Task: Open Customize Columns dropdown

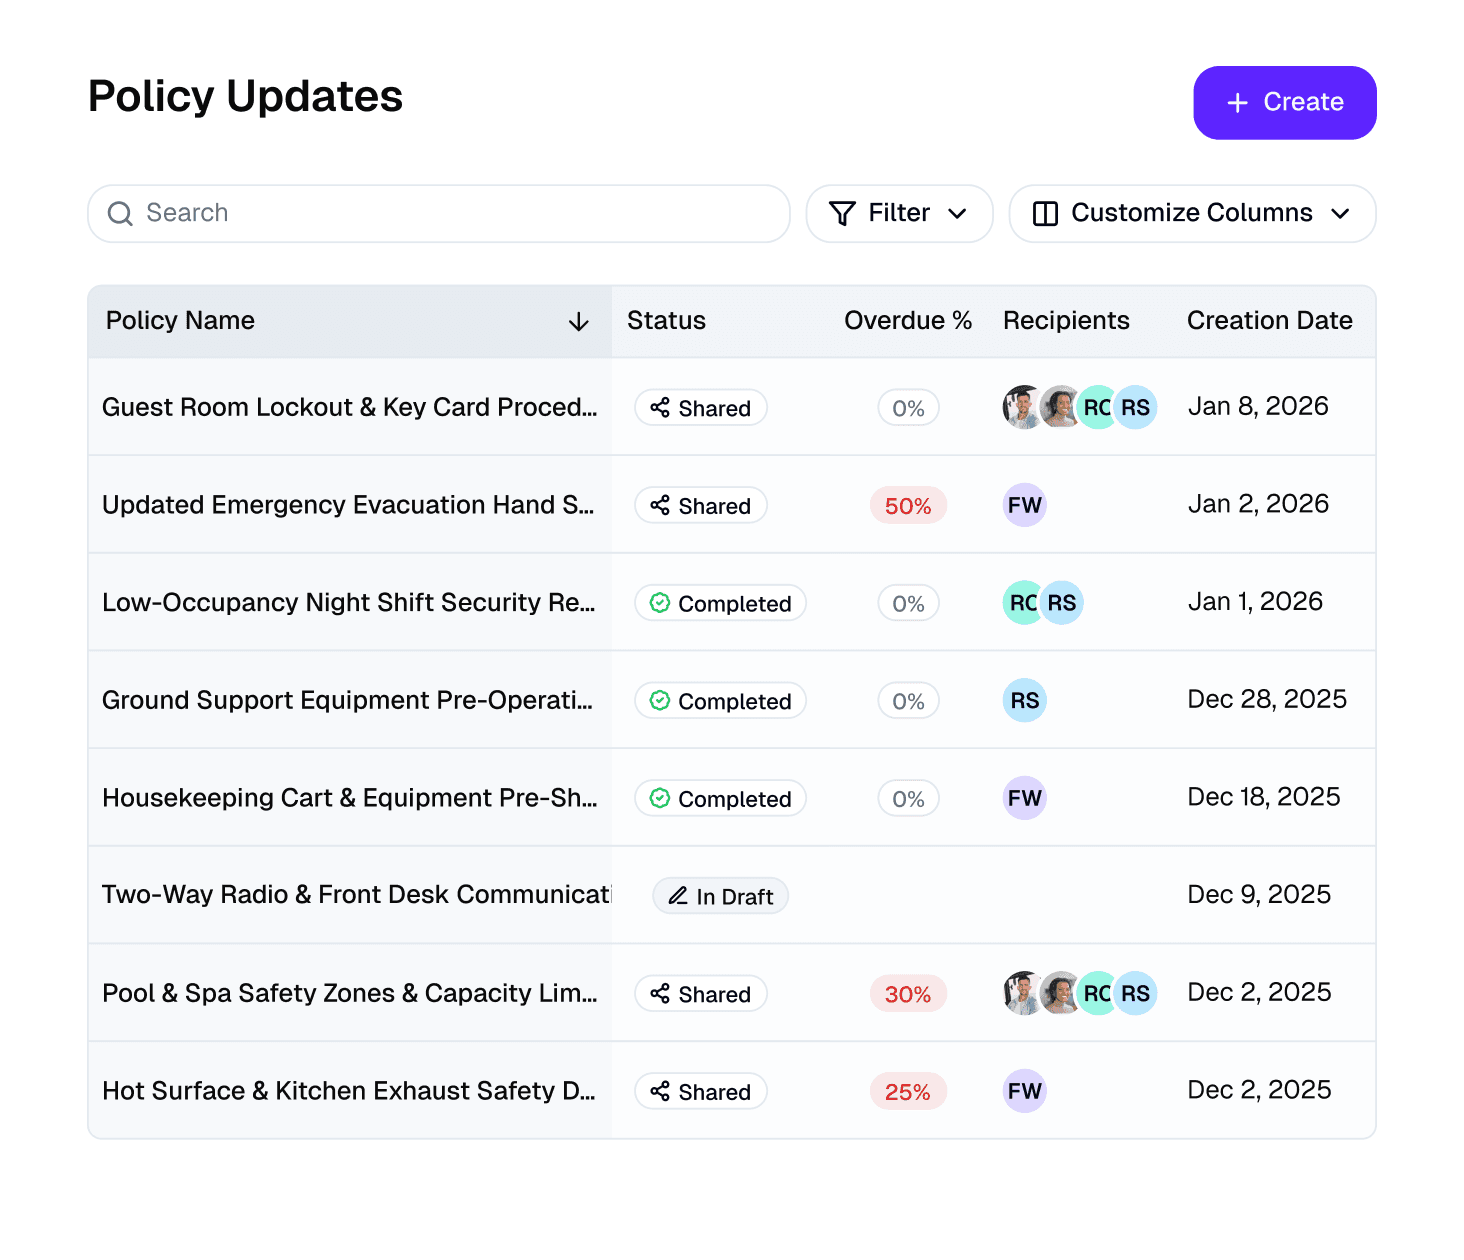Action: tap(1192, 213)
